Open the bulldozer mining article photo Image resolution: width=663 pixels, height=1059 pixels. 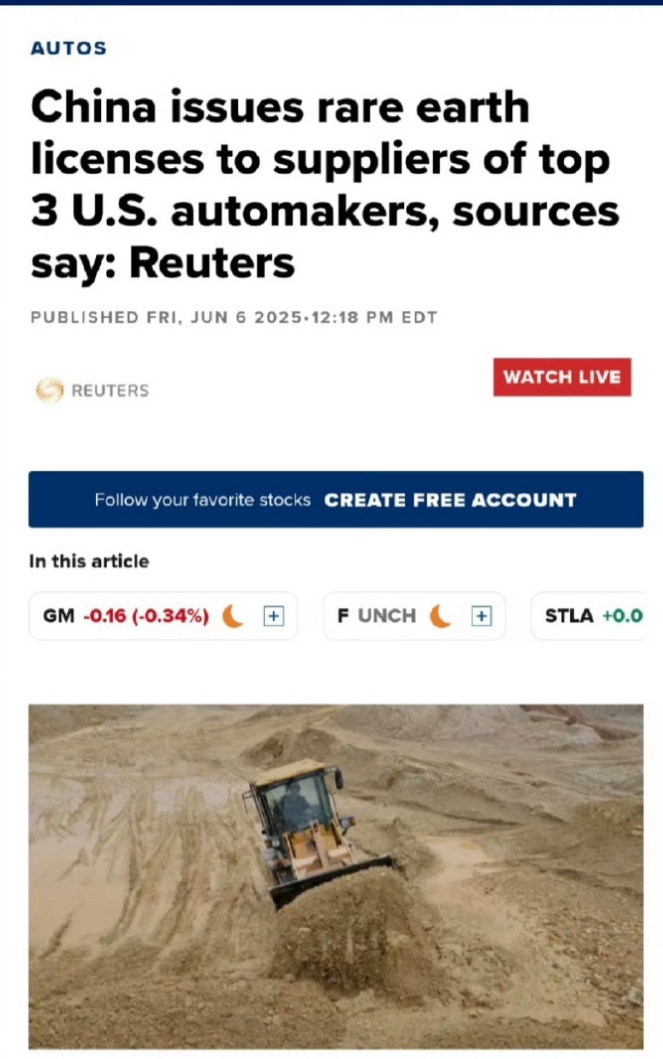(336, 876)
